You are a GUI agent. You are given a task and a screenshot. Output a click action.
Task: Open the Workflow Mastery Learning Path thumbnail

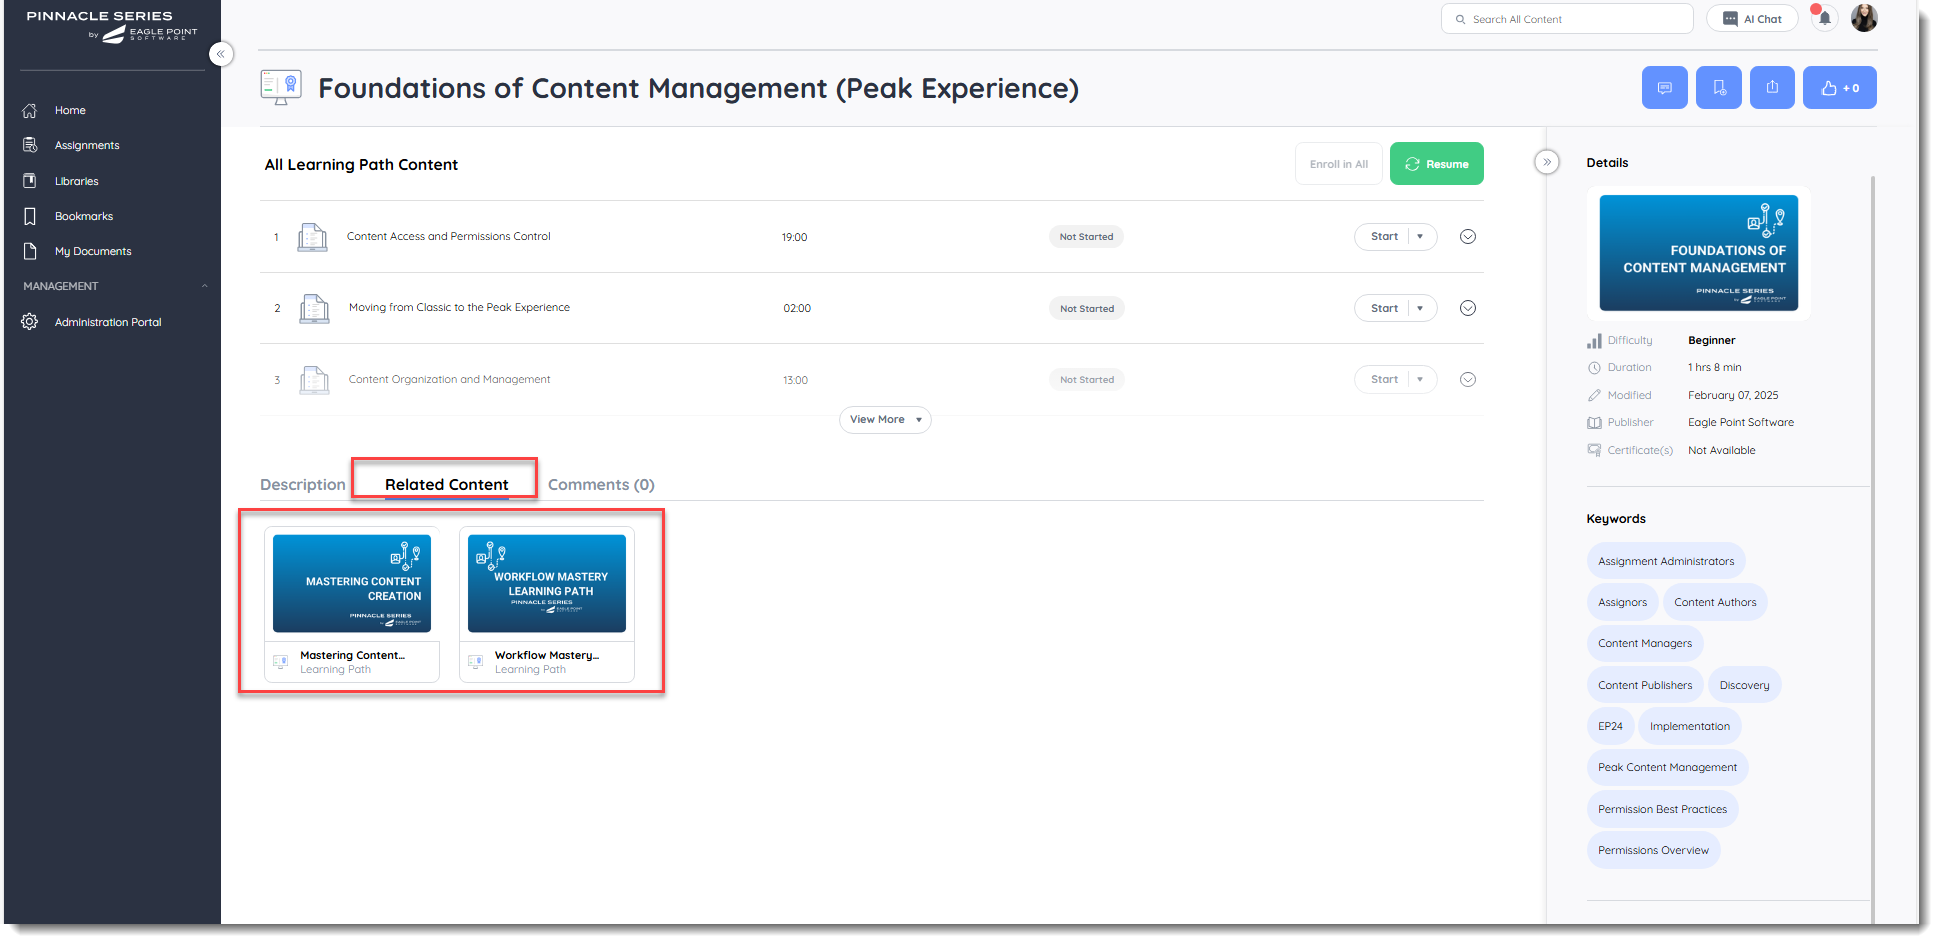click(x=547, y=583)
